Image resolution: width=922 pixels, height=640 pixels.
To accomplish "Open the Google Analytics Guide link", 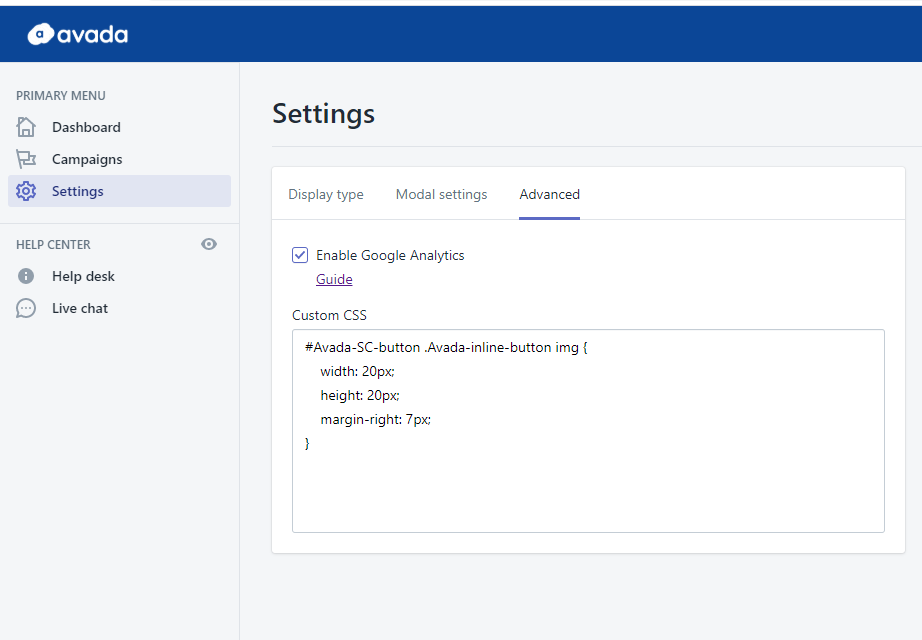I will [x=334, y=279].
